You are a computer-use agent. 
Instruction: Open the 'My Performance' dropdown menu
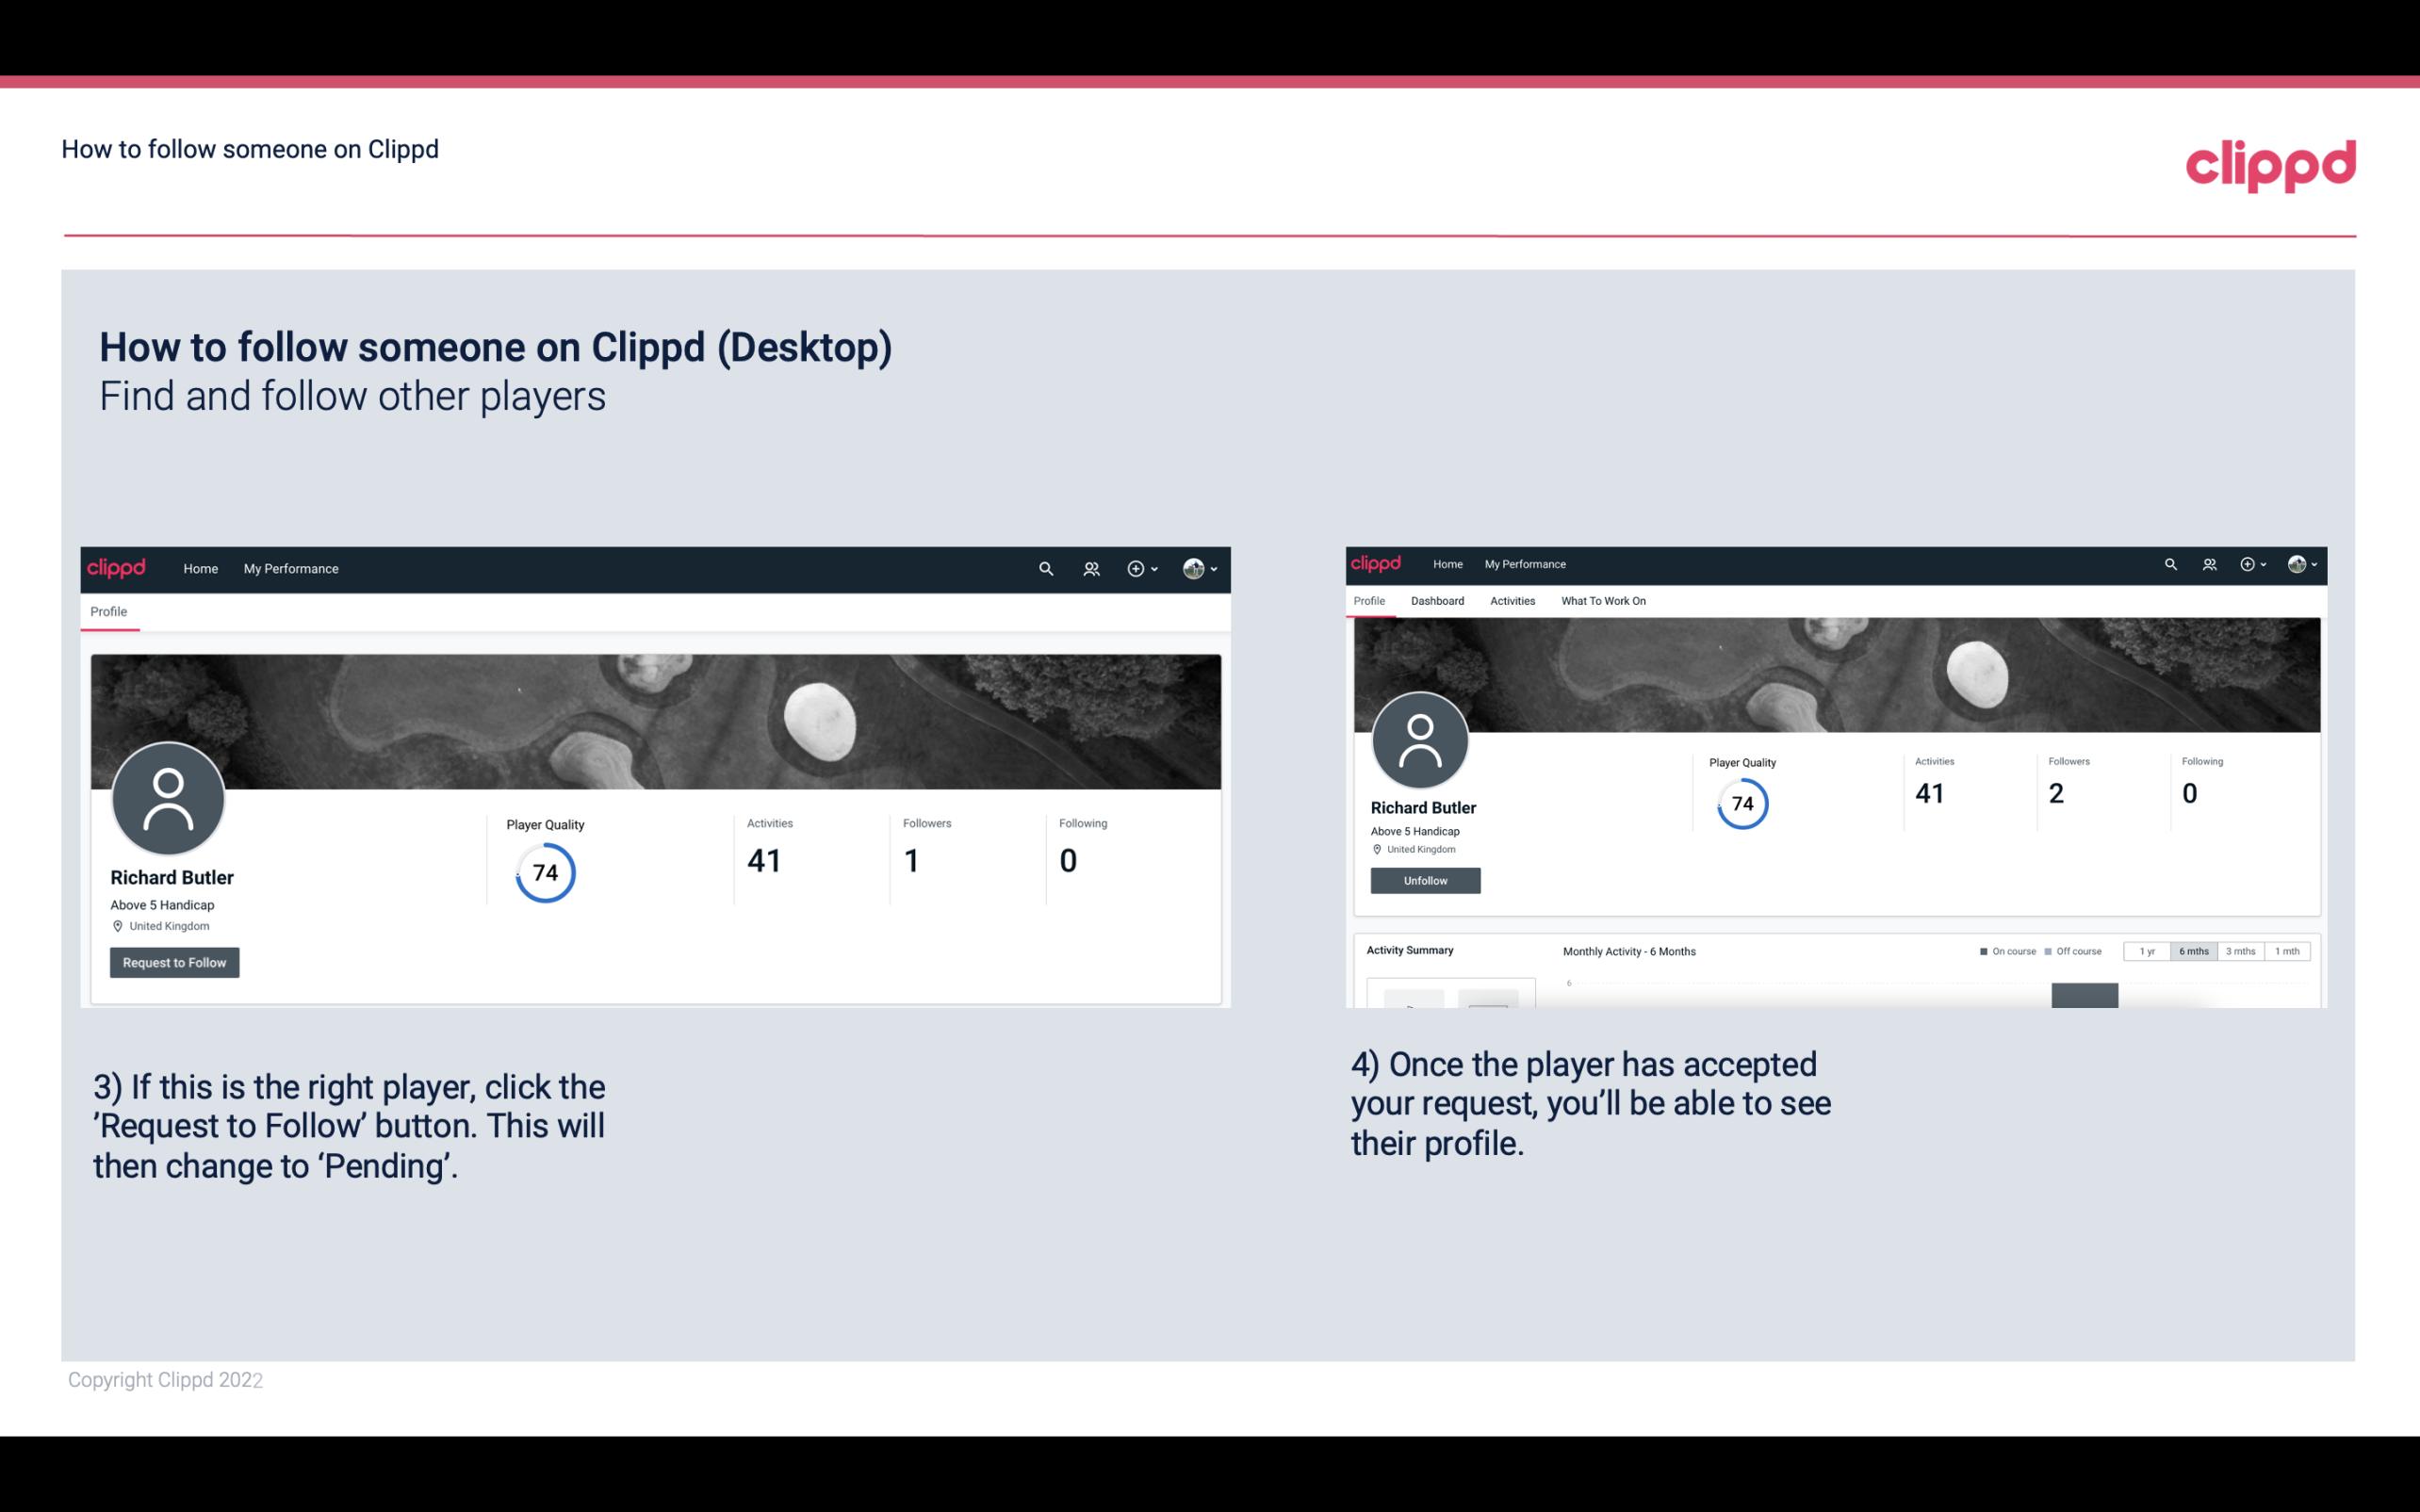(x=289, y=568)
